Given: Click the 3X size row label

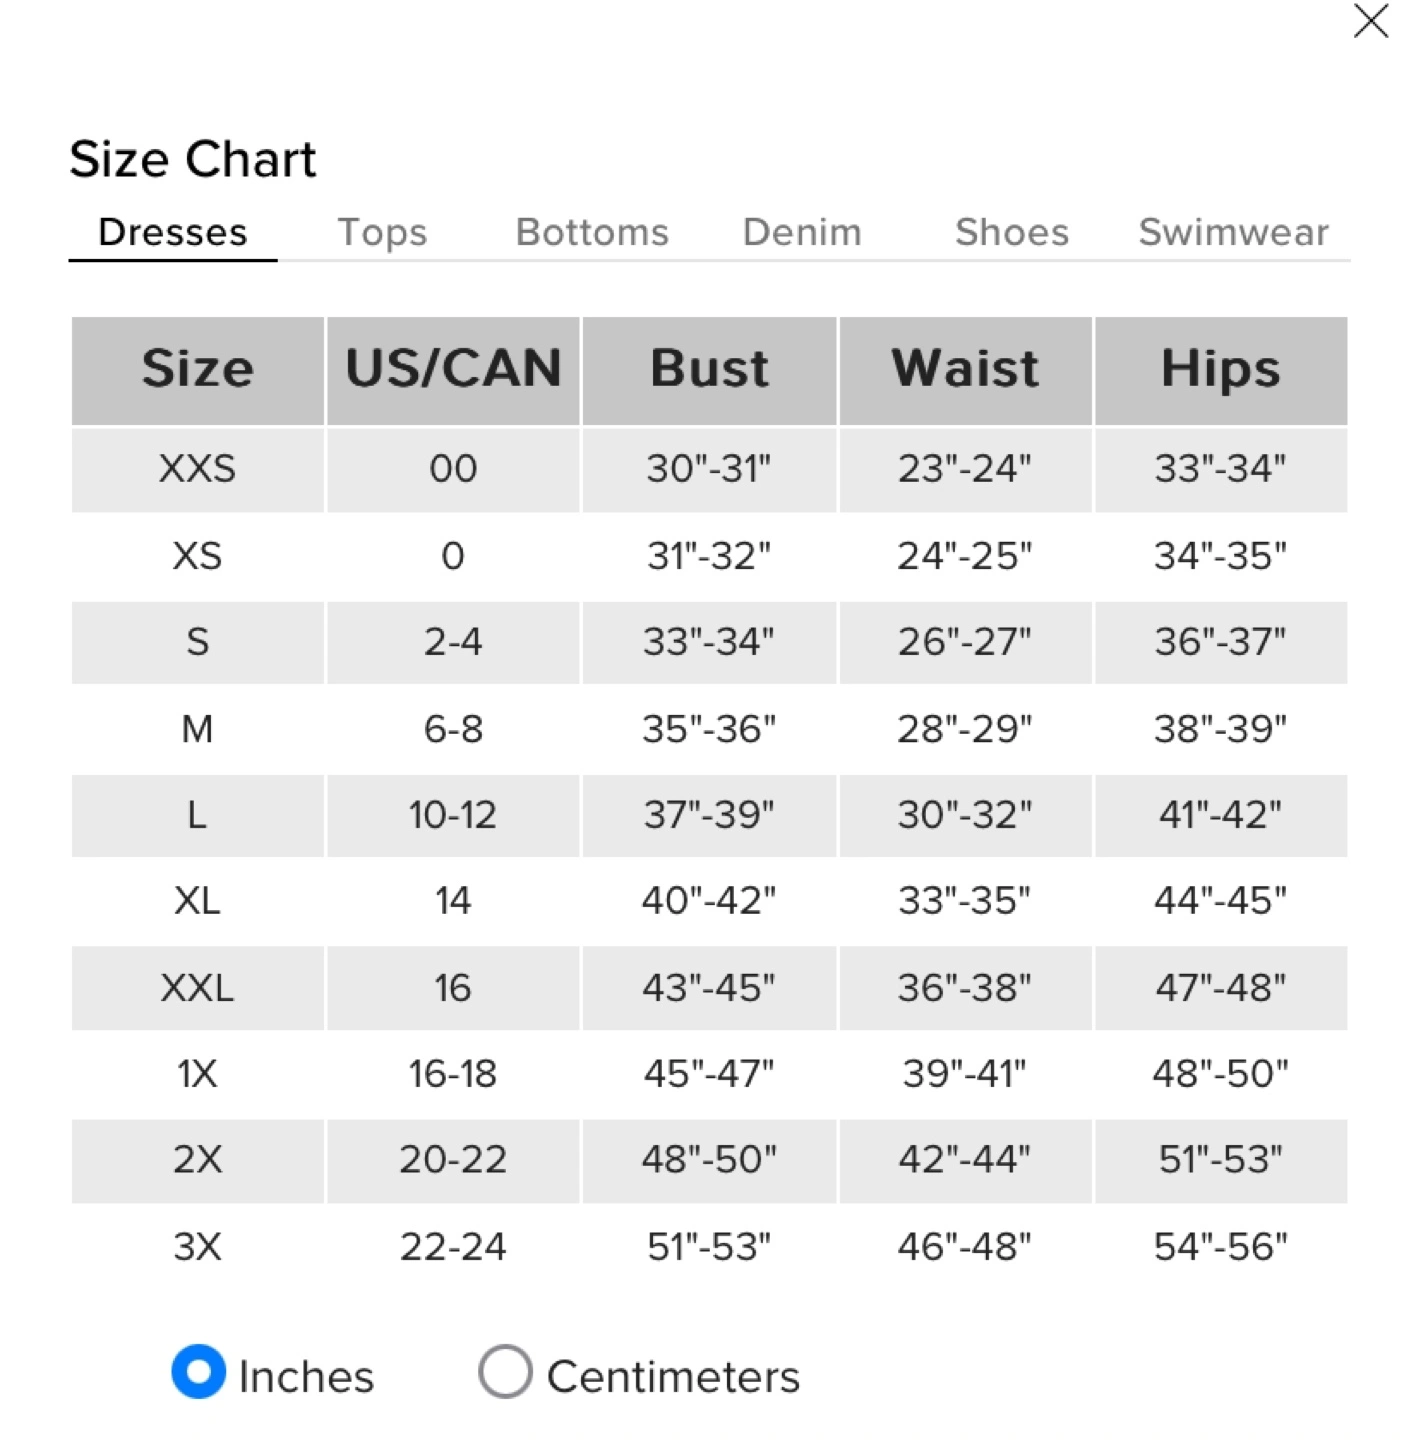Looking at the screenshot, I should 198,1247.
